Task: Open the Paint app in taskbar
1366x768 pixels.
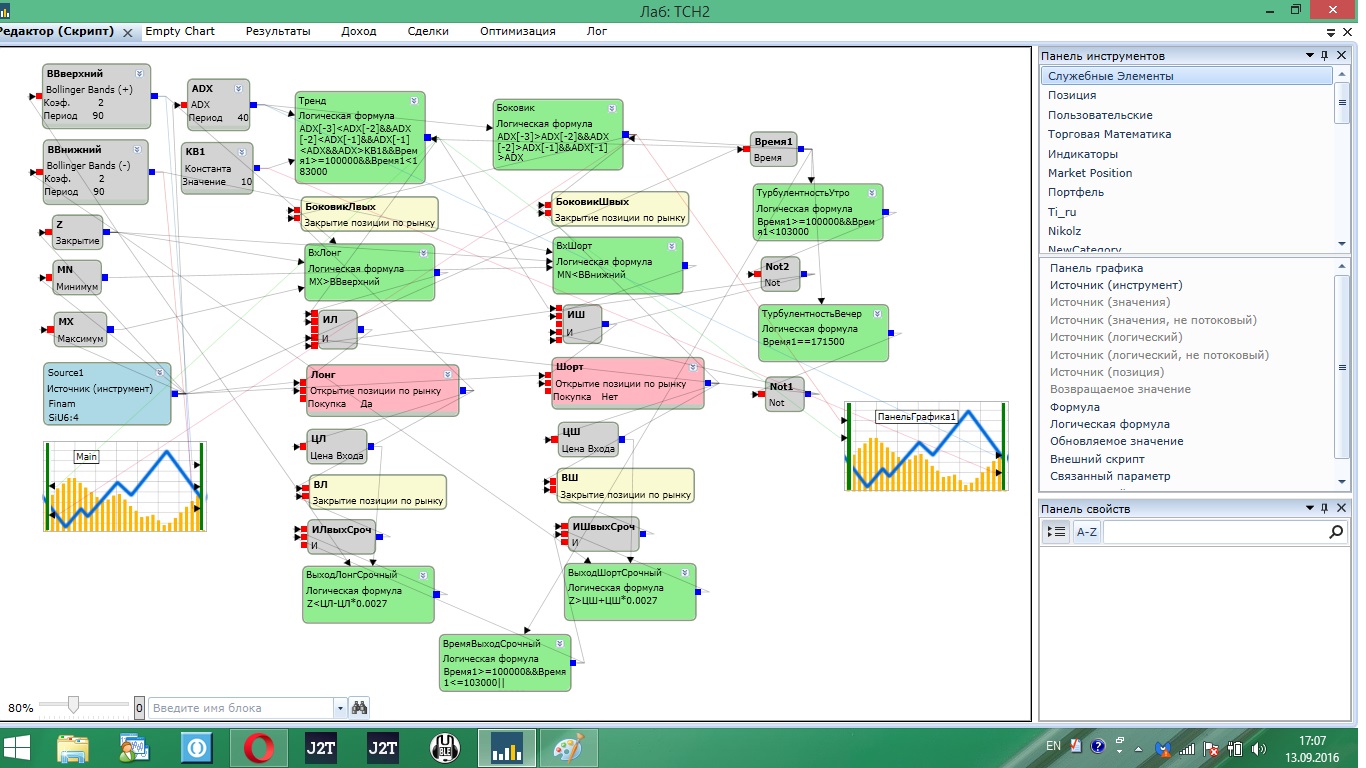Action: tap(568, 747)
